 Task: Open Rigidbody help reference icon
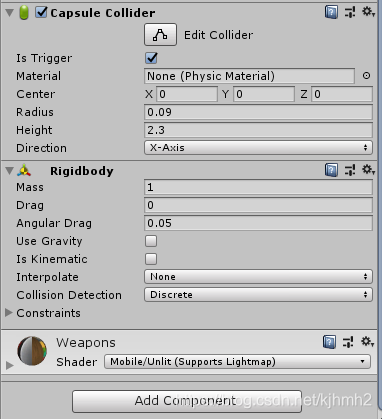(331, 170)
